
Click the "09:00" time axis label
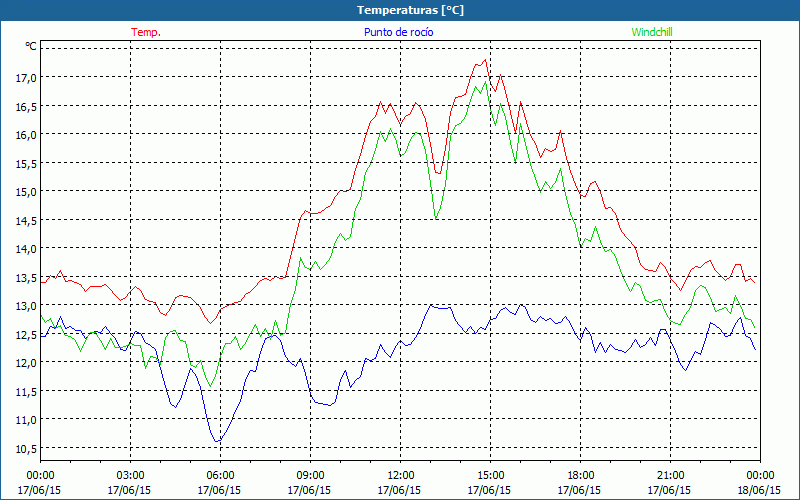click(310, 476)
